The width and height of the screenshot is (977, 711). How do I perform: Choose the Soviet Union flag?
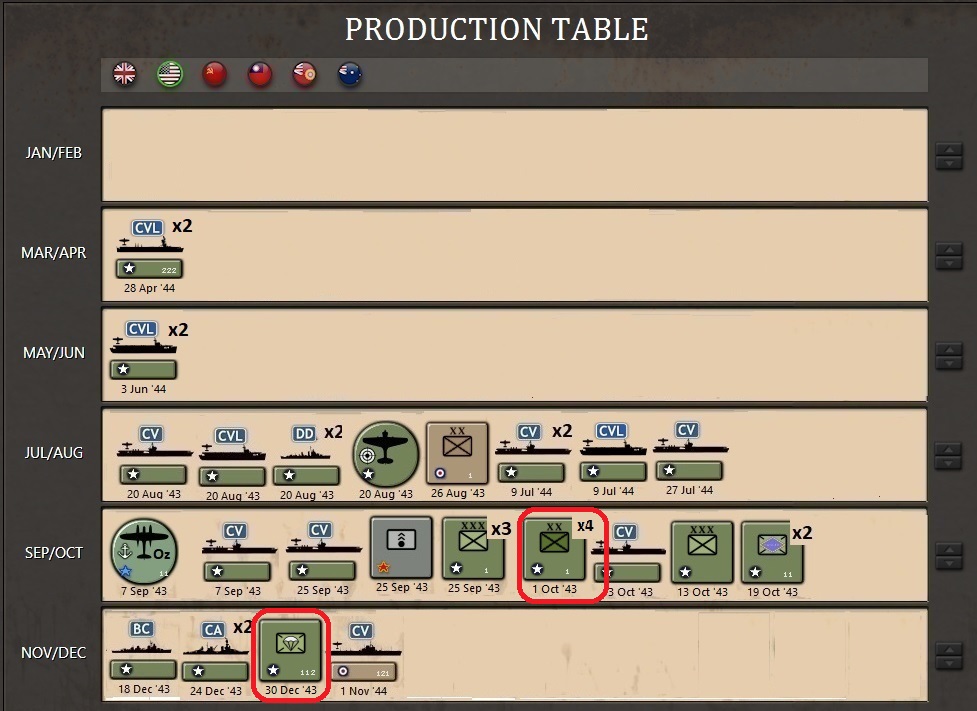[214, 74]
